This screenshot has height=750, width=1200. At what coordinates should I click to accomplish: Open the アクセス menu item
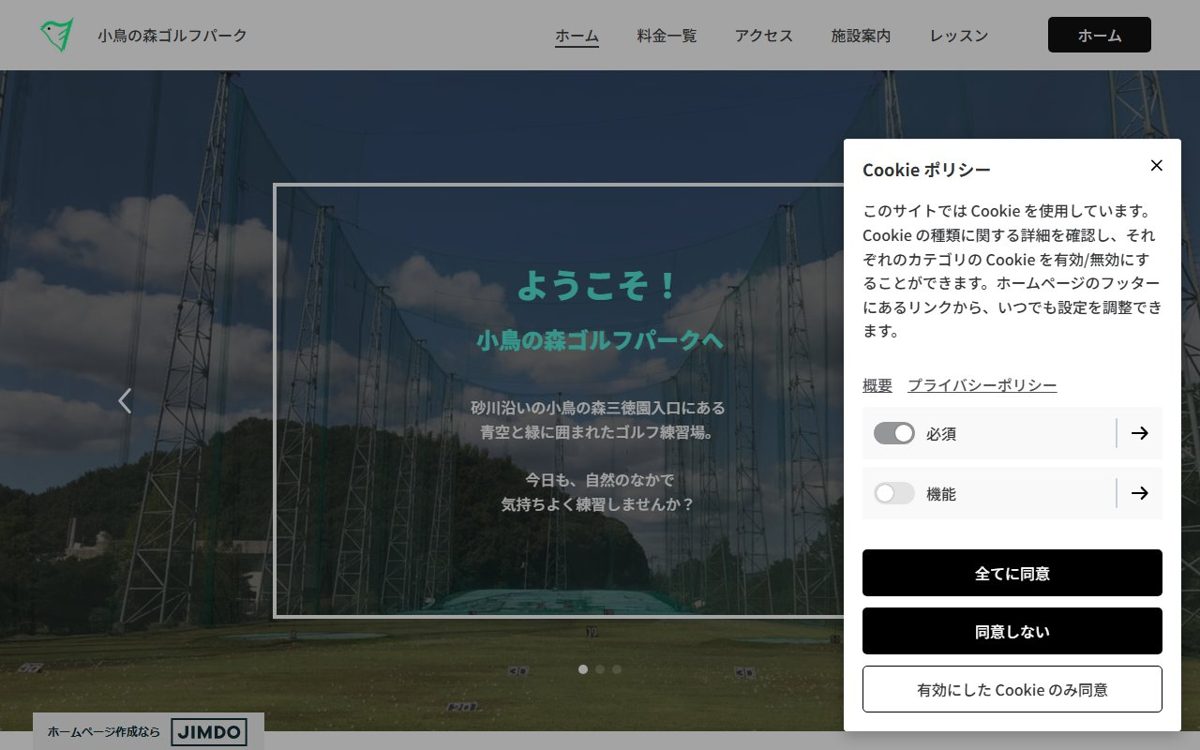[764, 36]
